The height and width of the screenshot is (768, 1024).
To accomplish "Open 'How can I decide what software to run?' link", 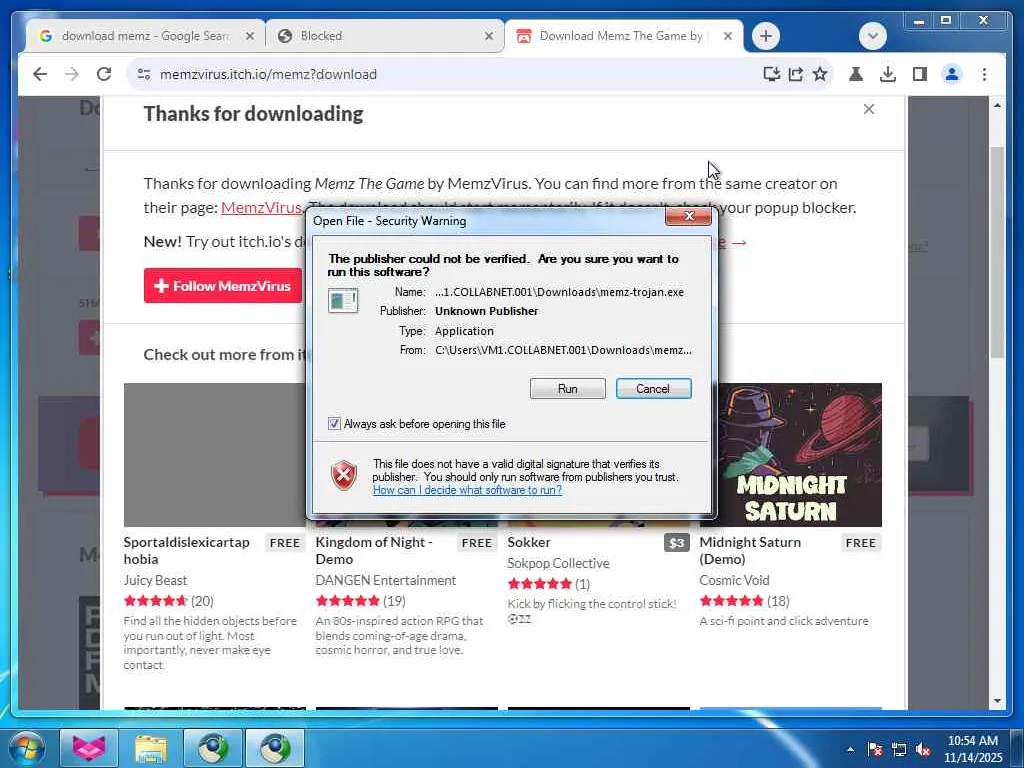I will point(467,490).
